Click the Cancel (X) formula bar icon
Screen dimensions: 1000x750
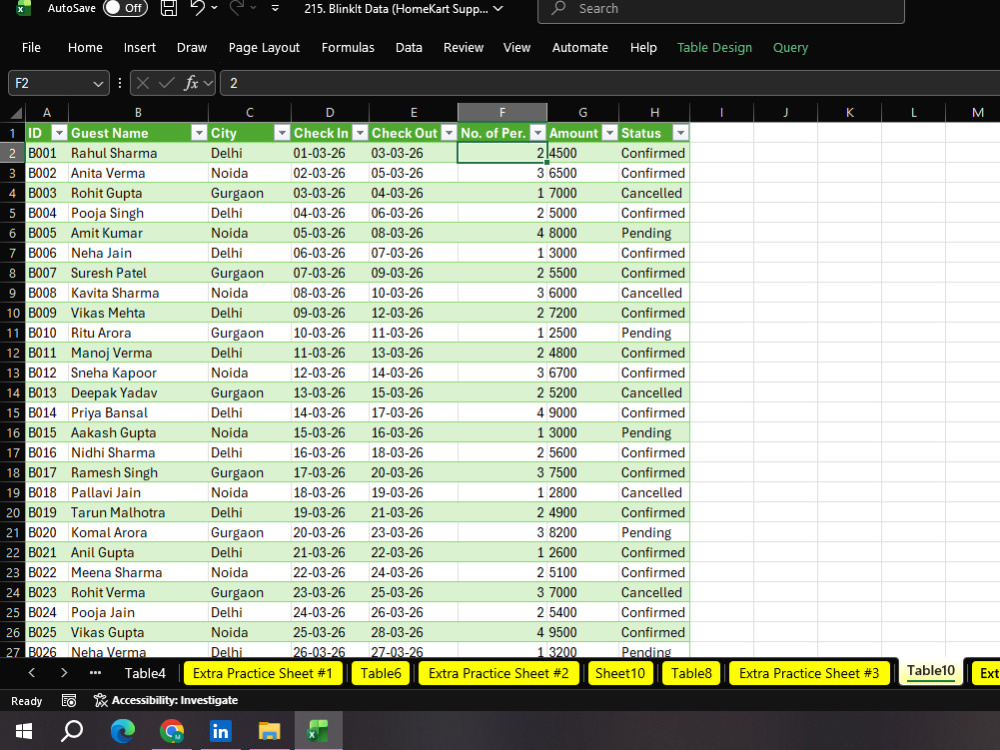(x=143, y=84)
